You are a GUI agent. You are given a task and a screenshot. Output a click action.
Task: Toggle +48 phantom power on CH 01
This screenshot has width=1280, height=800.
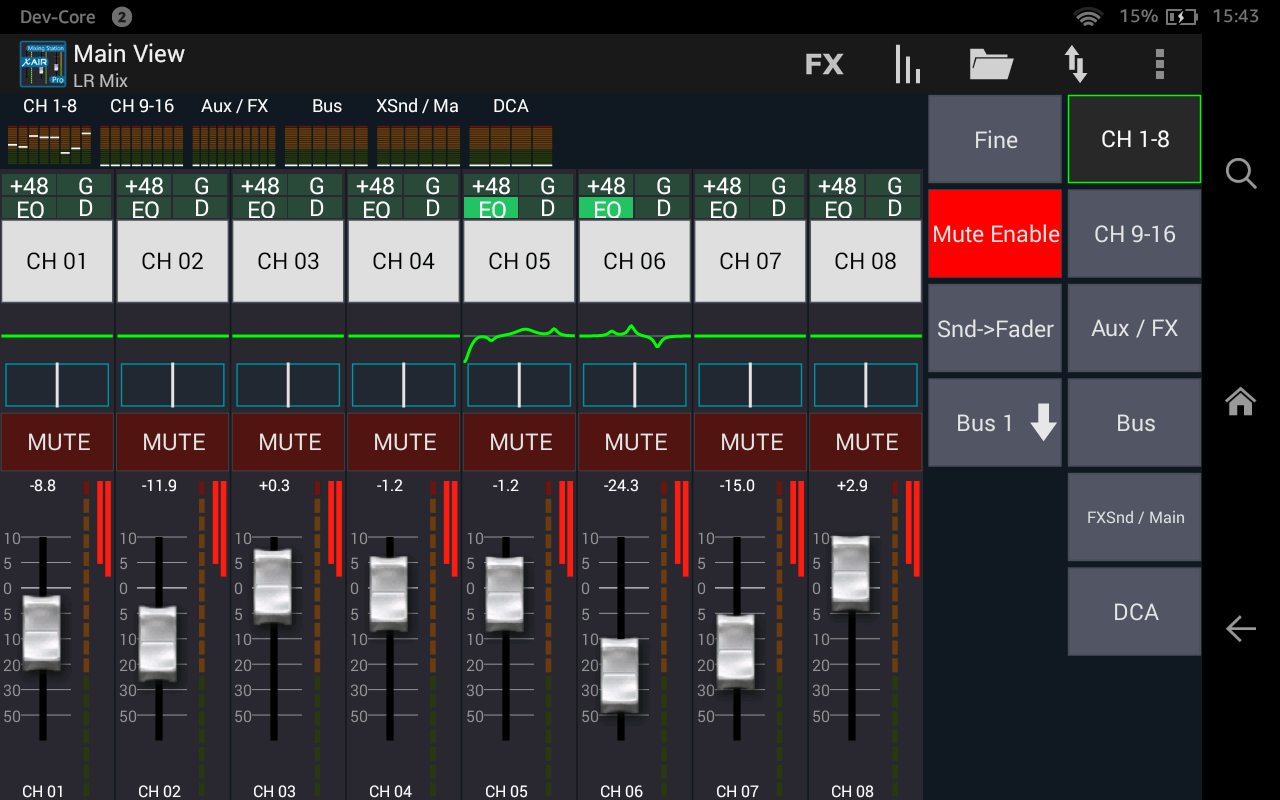click(29, 186)
